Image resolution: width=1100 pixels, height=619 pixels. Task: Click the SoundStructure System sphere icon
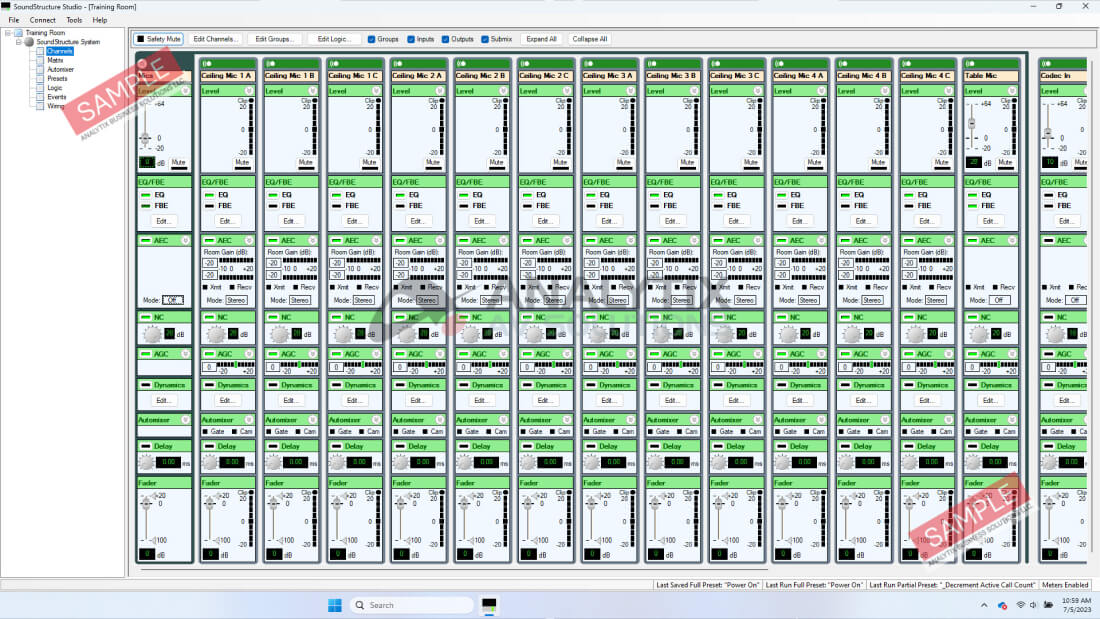coord(29,42)
